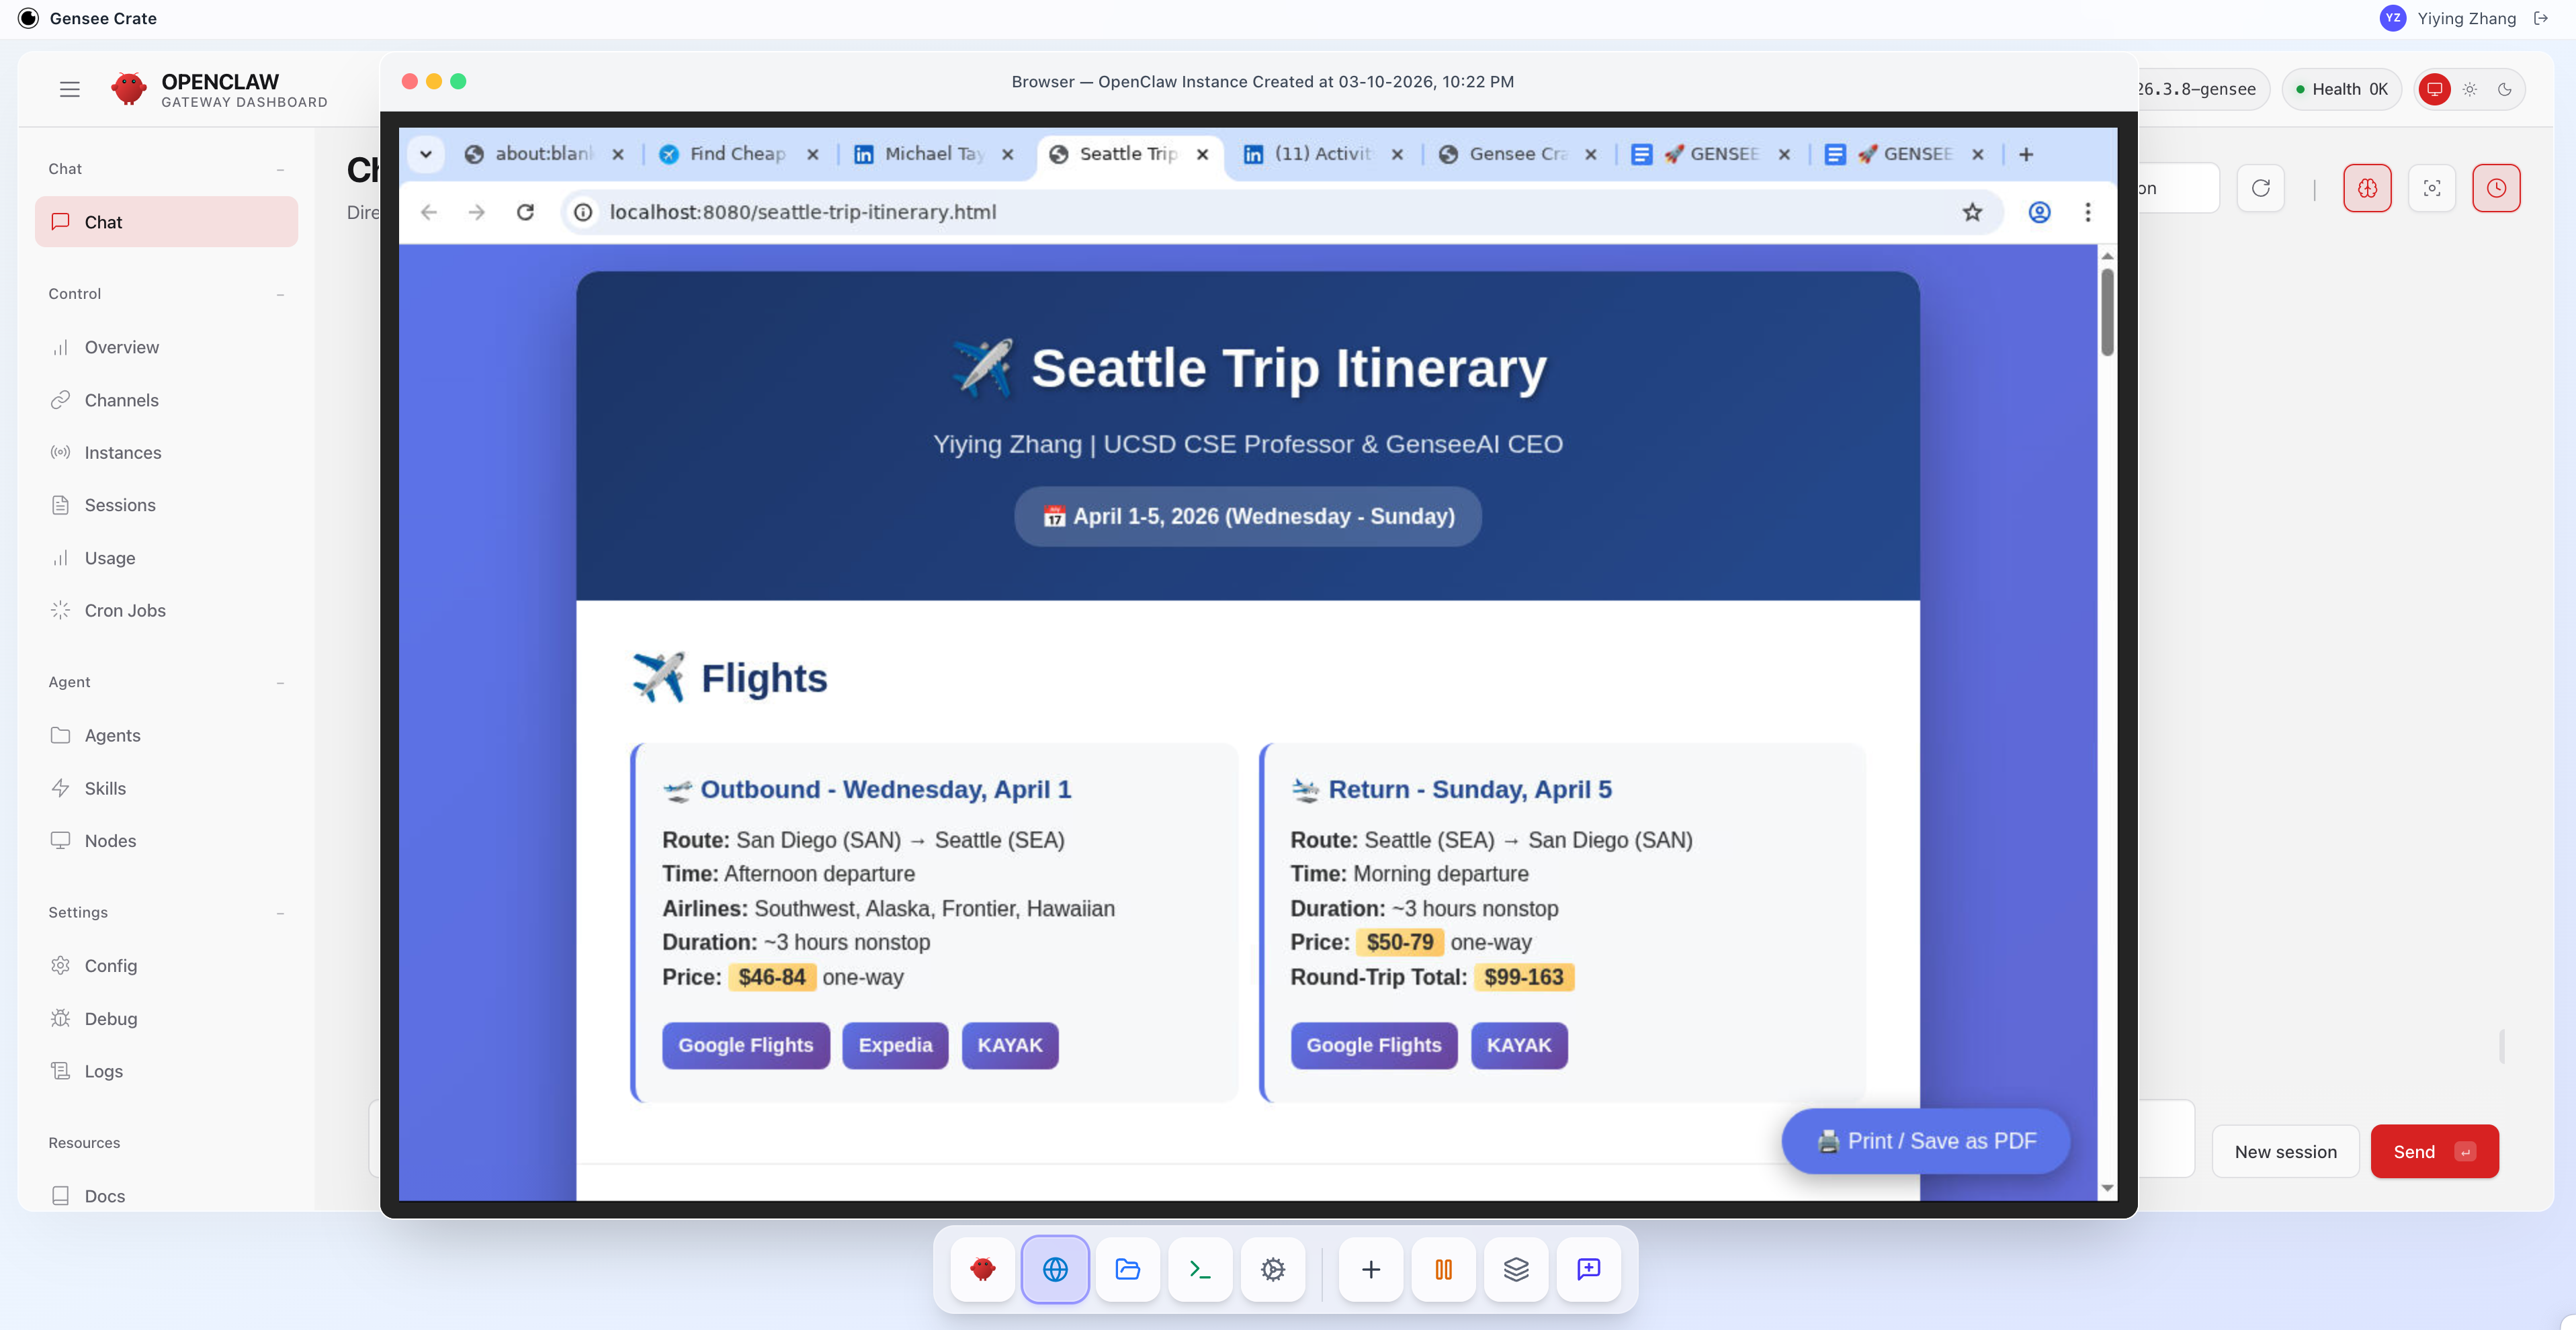The width and height of the screenshot is (2576, 1330).
Task: Click Print / Save as PDF button
Action: point(1925,1141)
